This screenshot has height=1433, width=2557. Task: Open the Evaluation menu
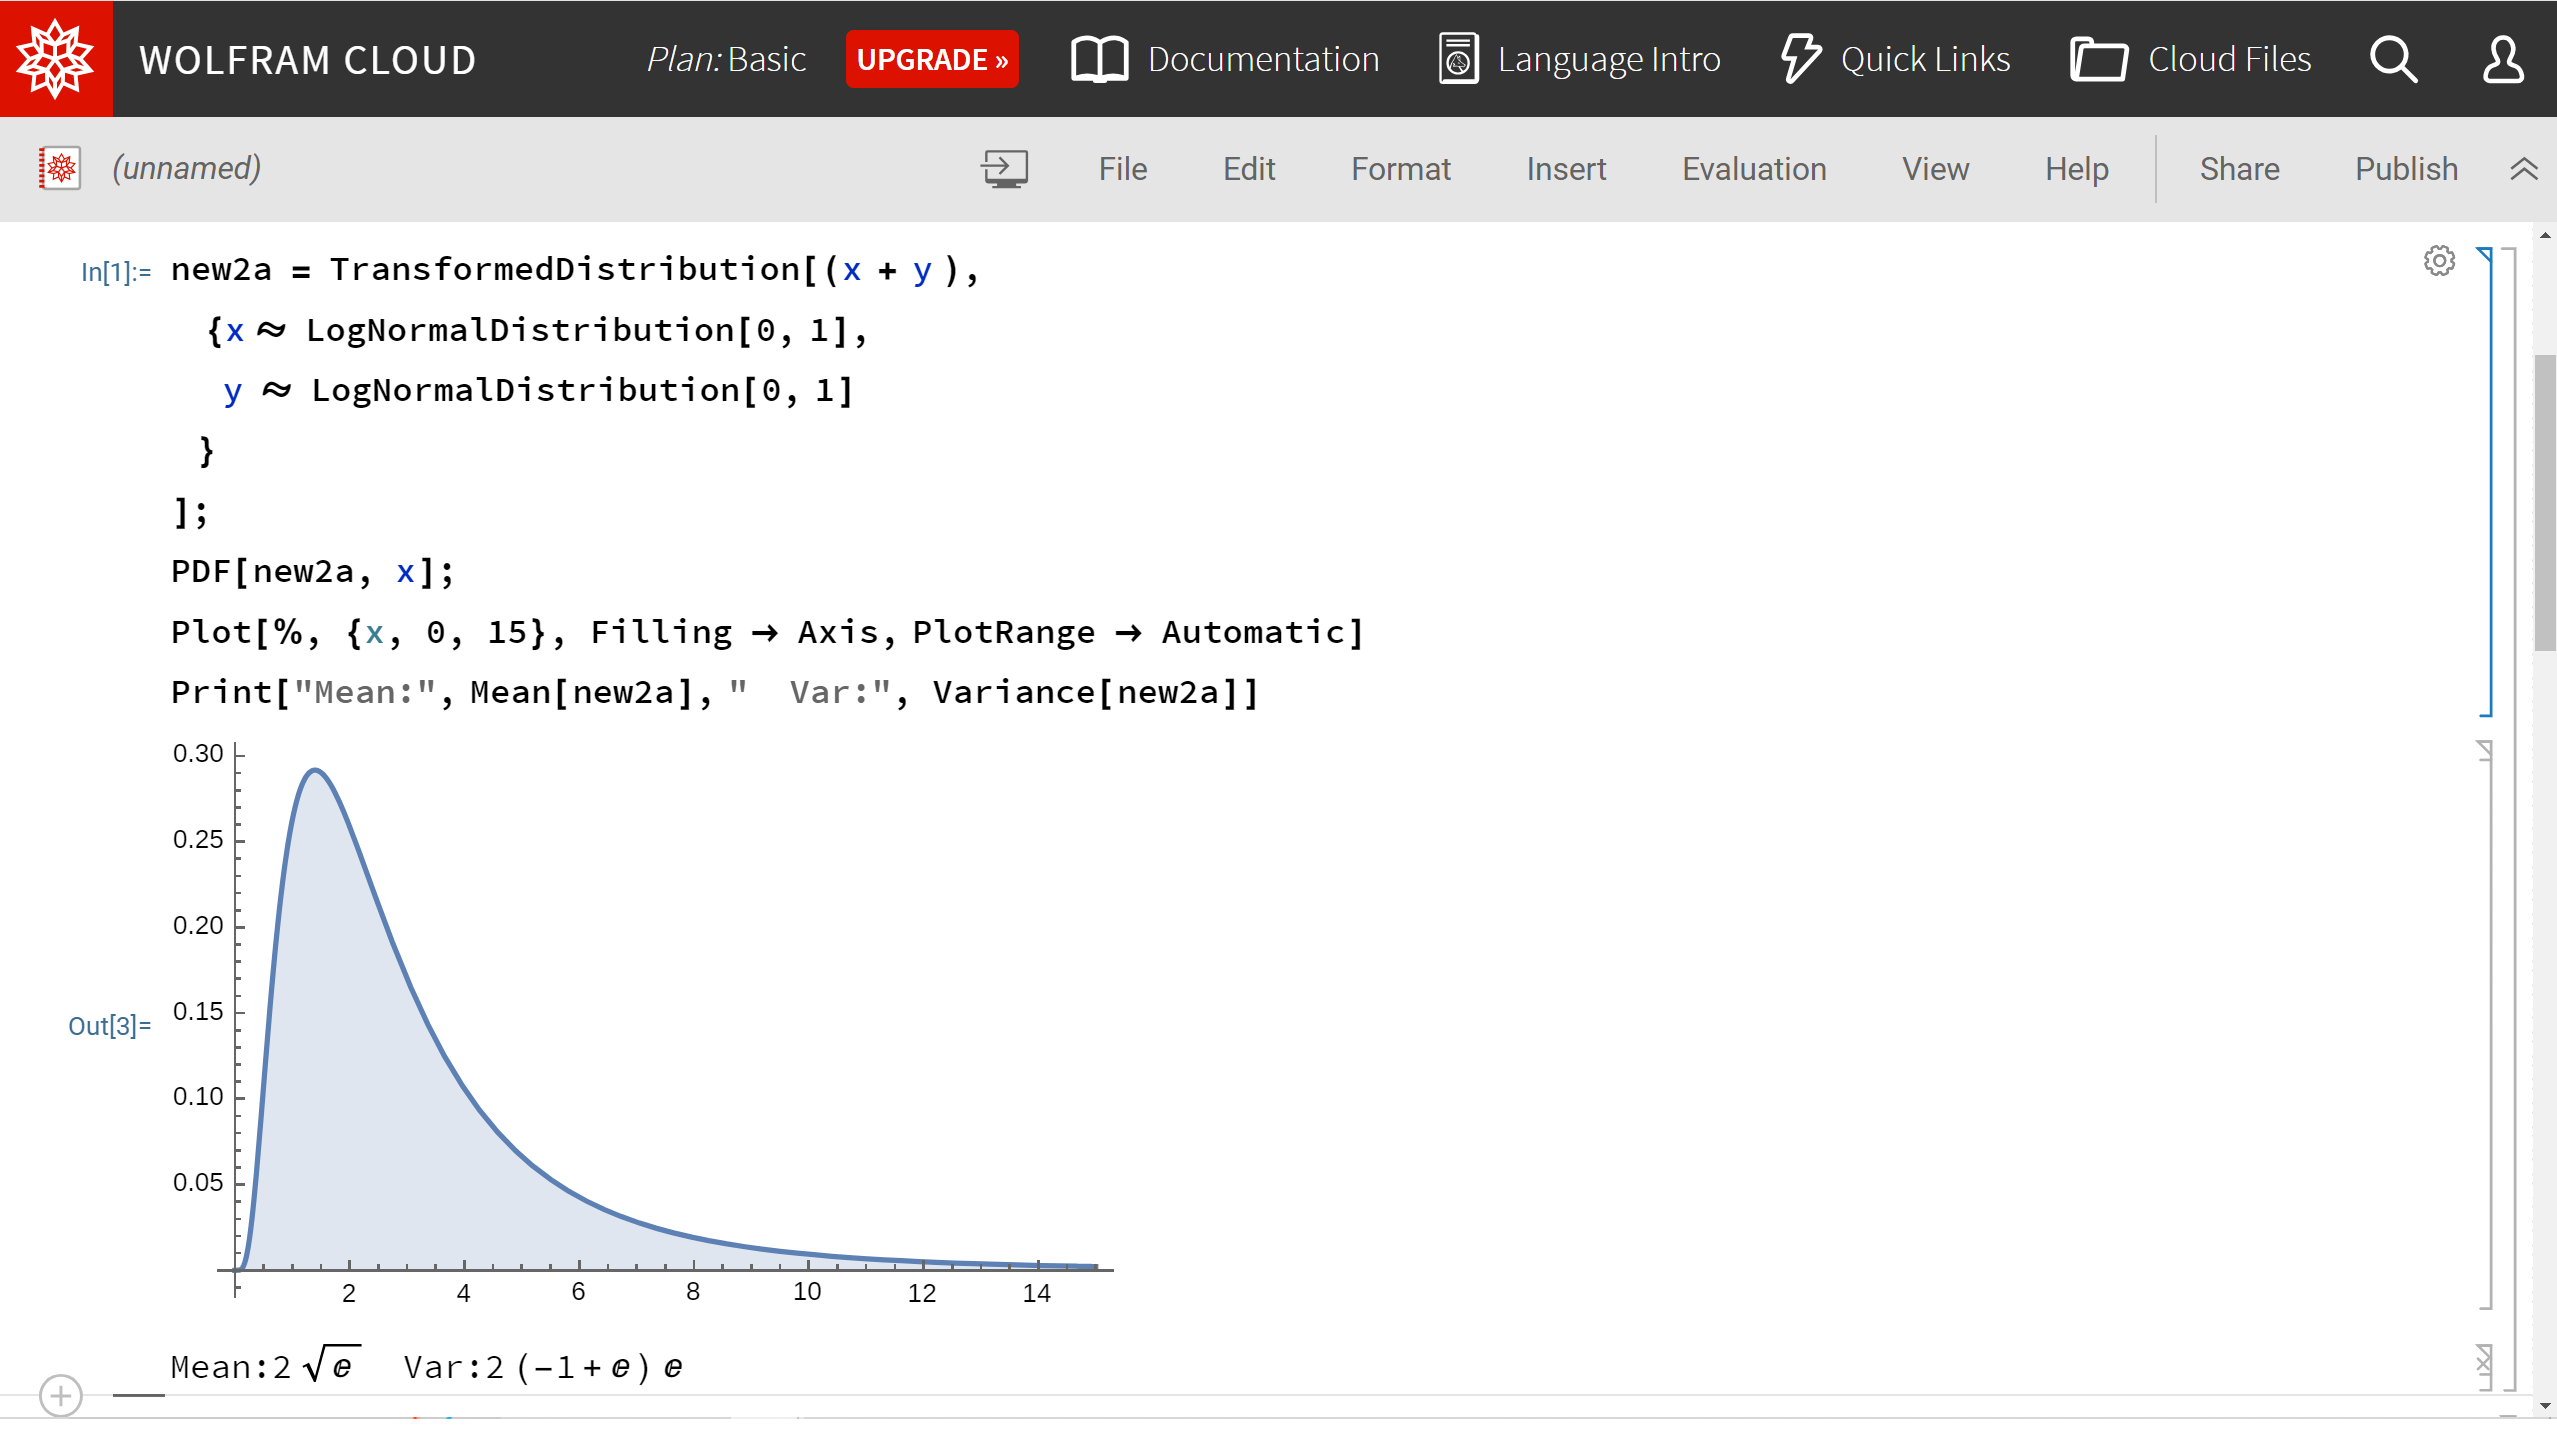(1754, 169)
